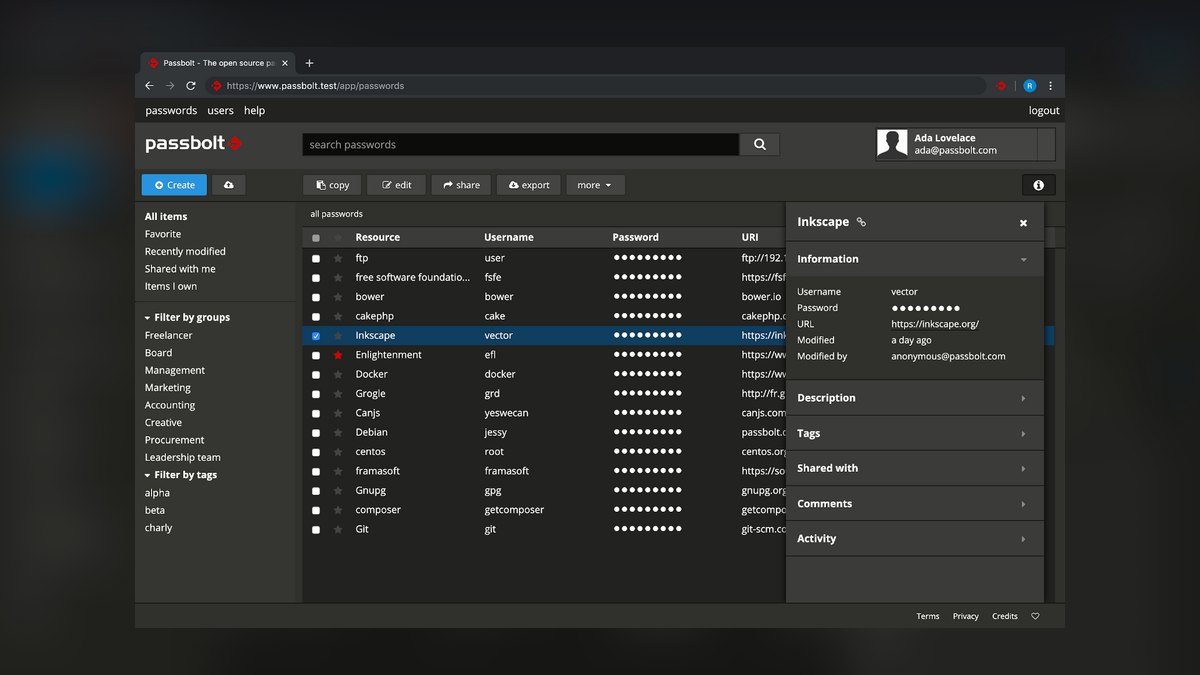Click the browser address bar
1200x675 pixels.
(x=595, y=86)
